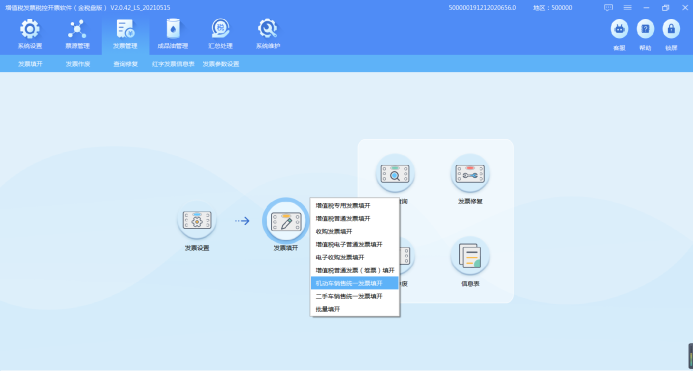Open 信息表 documents icon
This screenshot has width=693, height=371.
470,256
